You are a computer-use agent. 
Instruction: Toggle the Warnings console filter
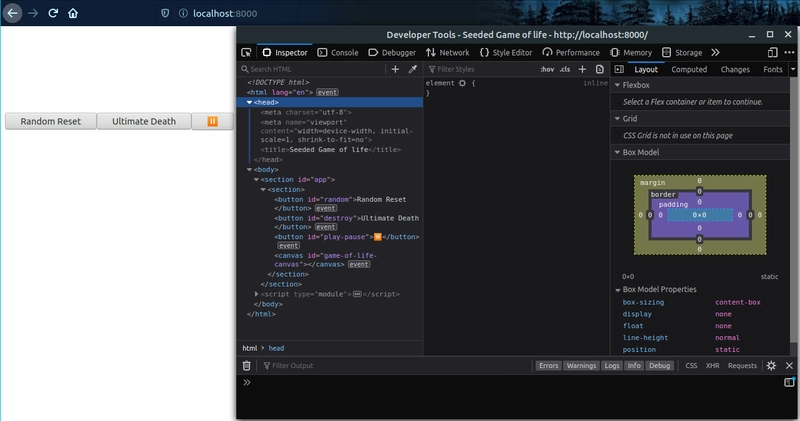click(x=581, y=366)
